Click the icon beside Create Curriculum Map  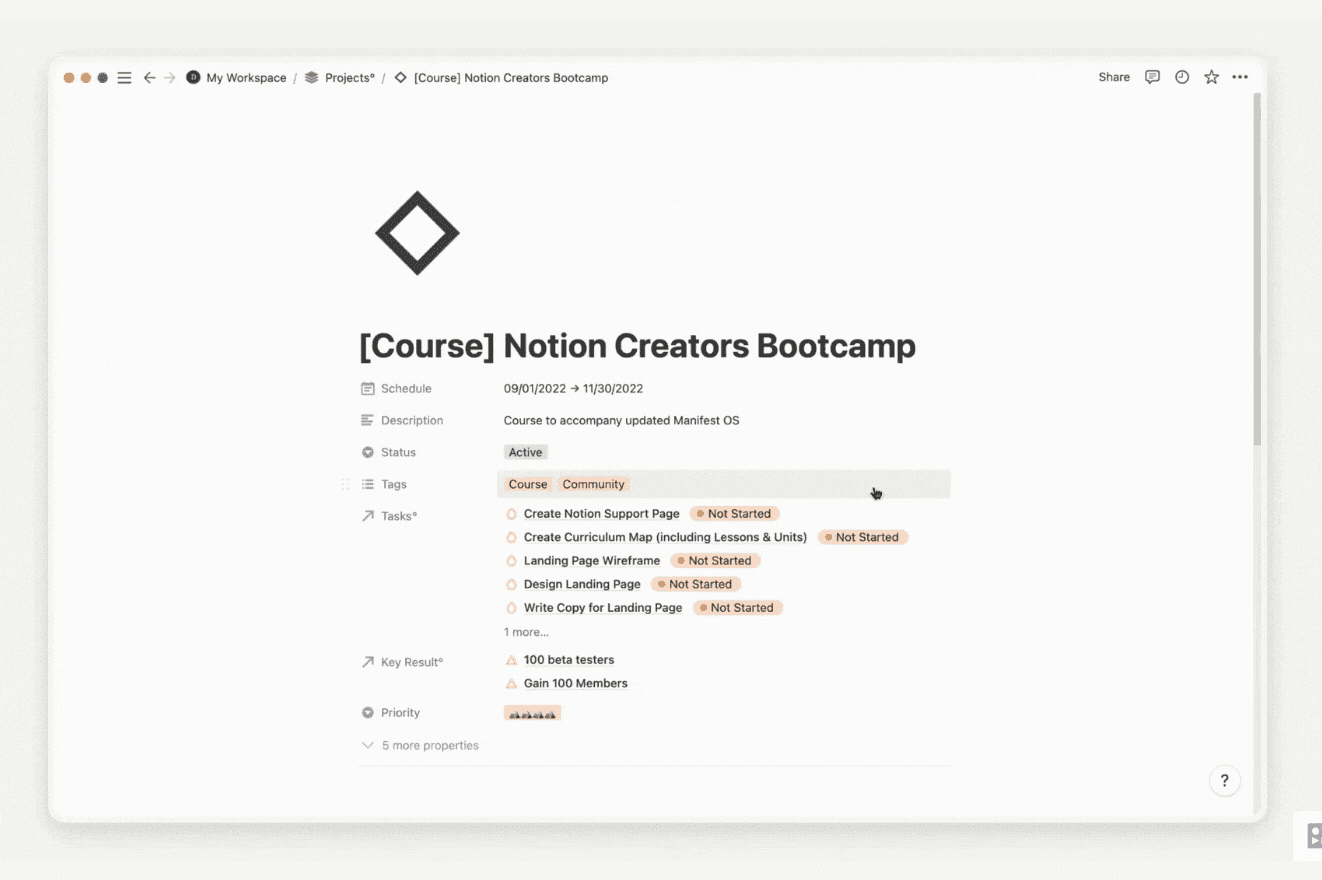(x=511, y=537)
